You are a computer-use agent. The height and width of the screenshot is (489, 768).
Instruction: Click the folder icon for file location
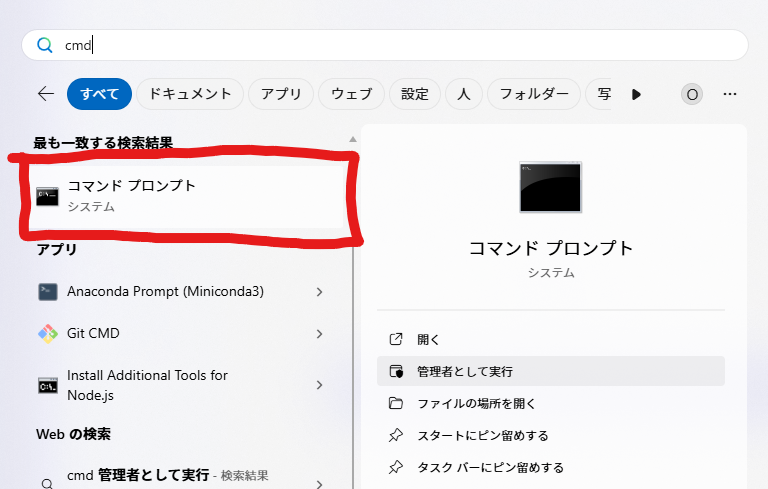click(396, 403)
